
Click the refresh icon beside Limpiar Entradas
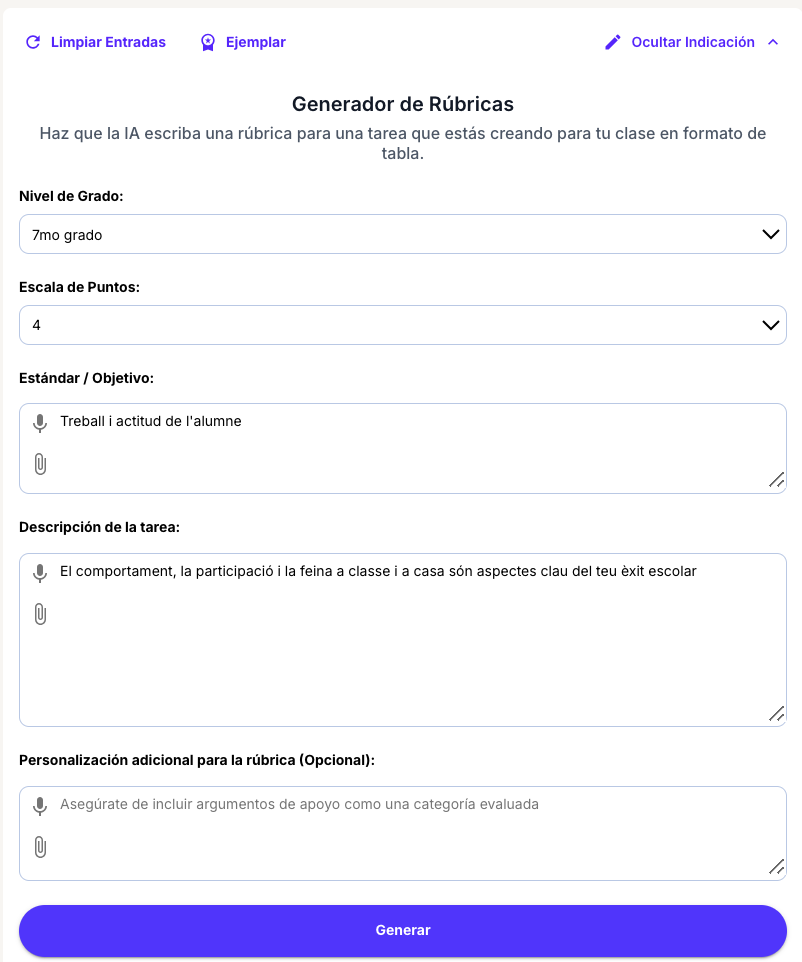[x=33, y=42]
